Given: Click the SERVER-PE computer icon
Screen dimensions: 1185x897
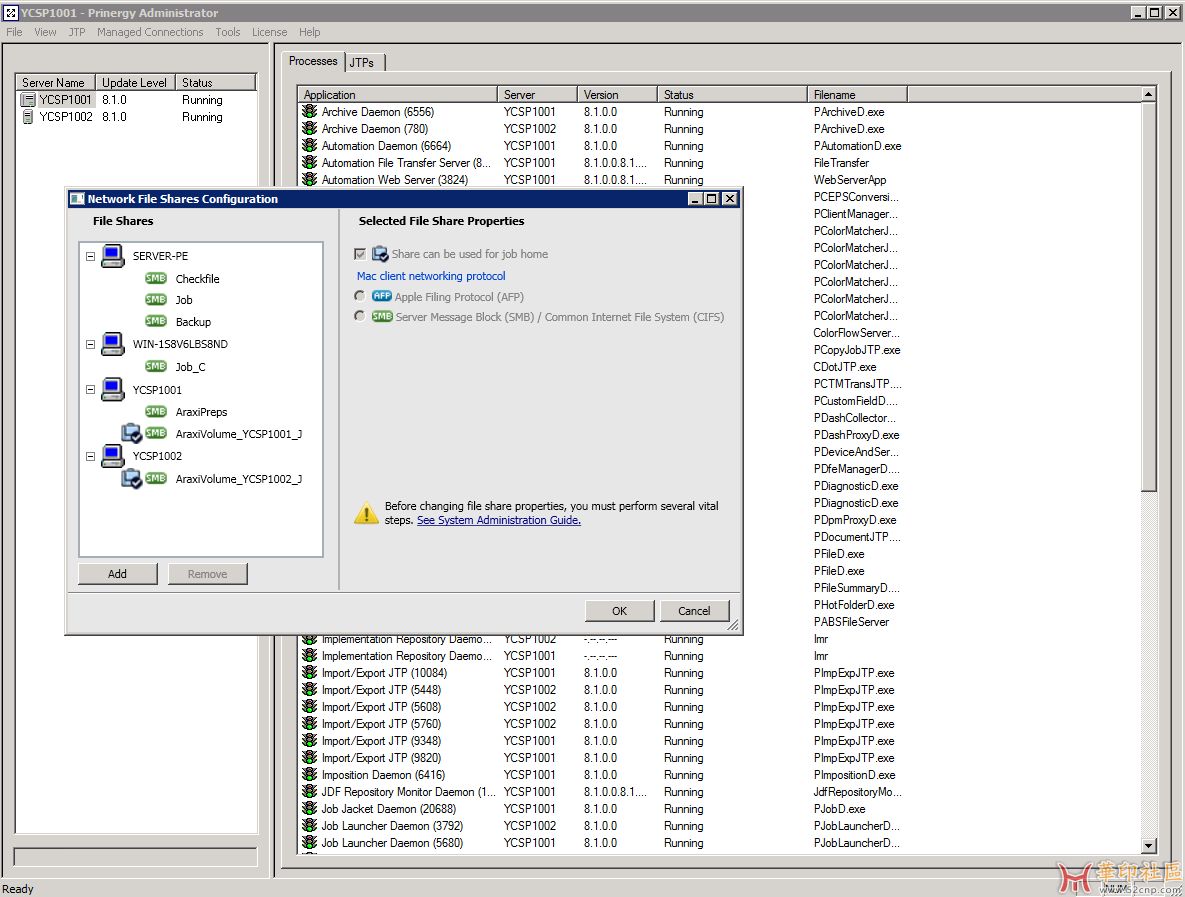Looking at the screenshot, I should pyautogui.click(x=112, y=256).
